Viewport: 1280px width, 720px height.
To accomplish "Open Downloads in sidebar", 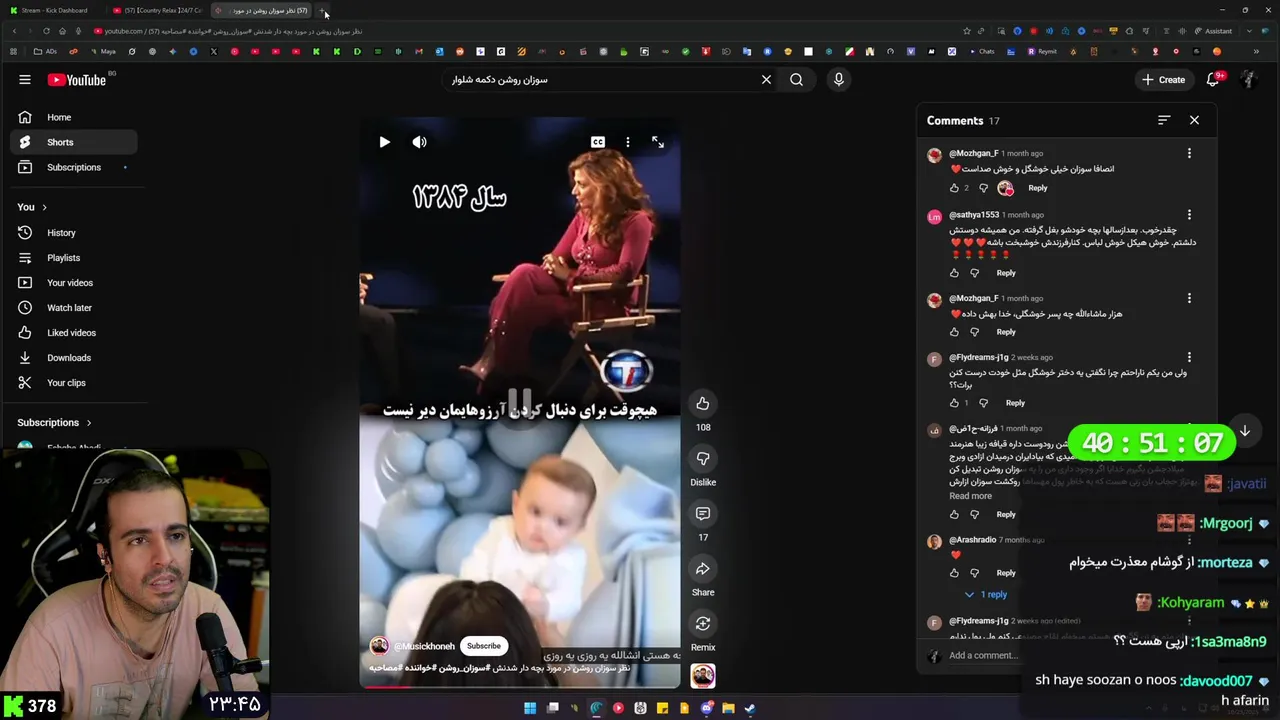I will [73, 358].
